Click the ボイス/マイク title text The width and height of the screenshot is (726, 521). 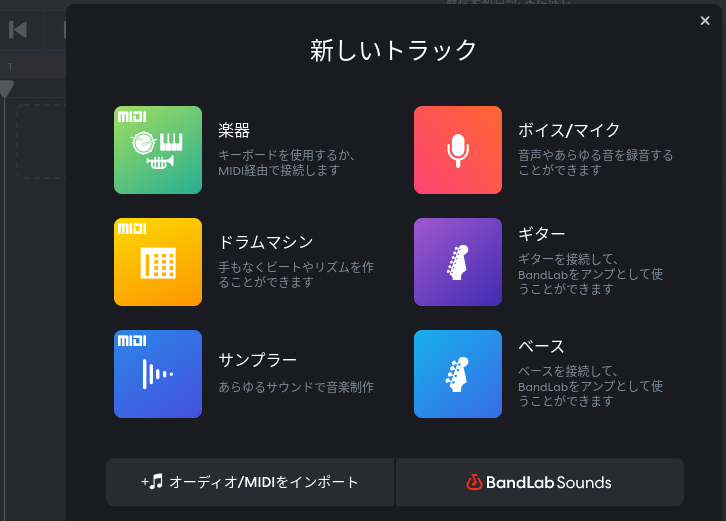point(569,130)
